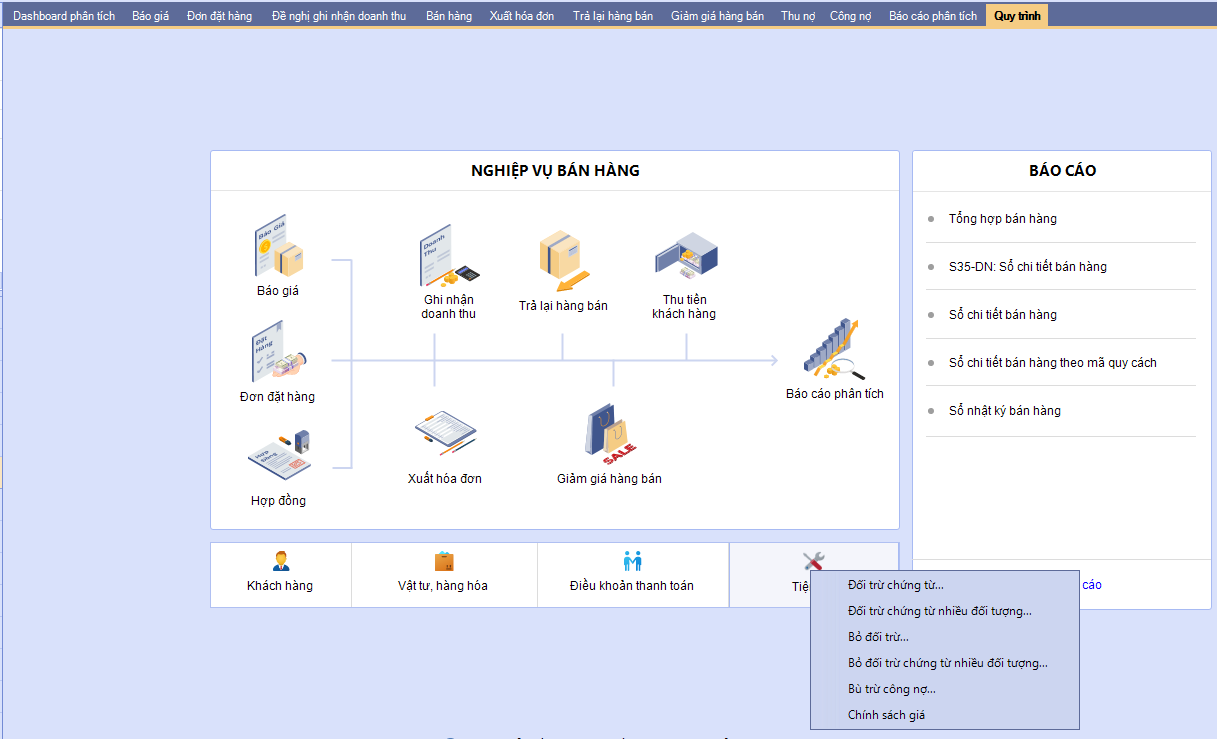Switch to the Dashboard phân tích tab
The width and height of the screenshot is (1217, 739).
(x=64, y=16)
